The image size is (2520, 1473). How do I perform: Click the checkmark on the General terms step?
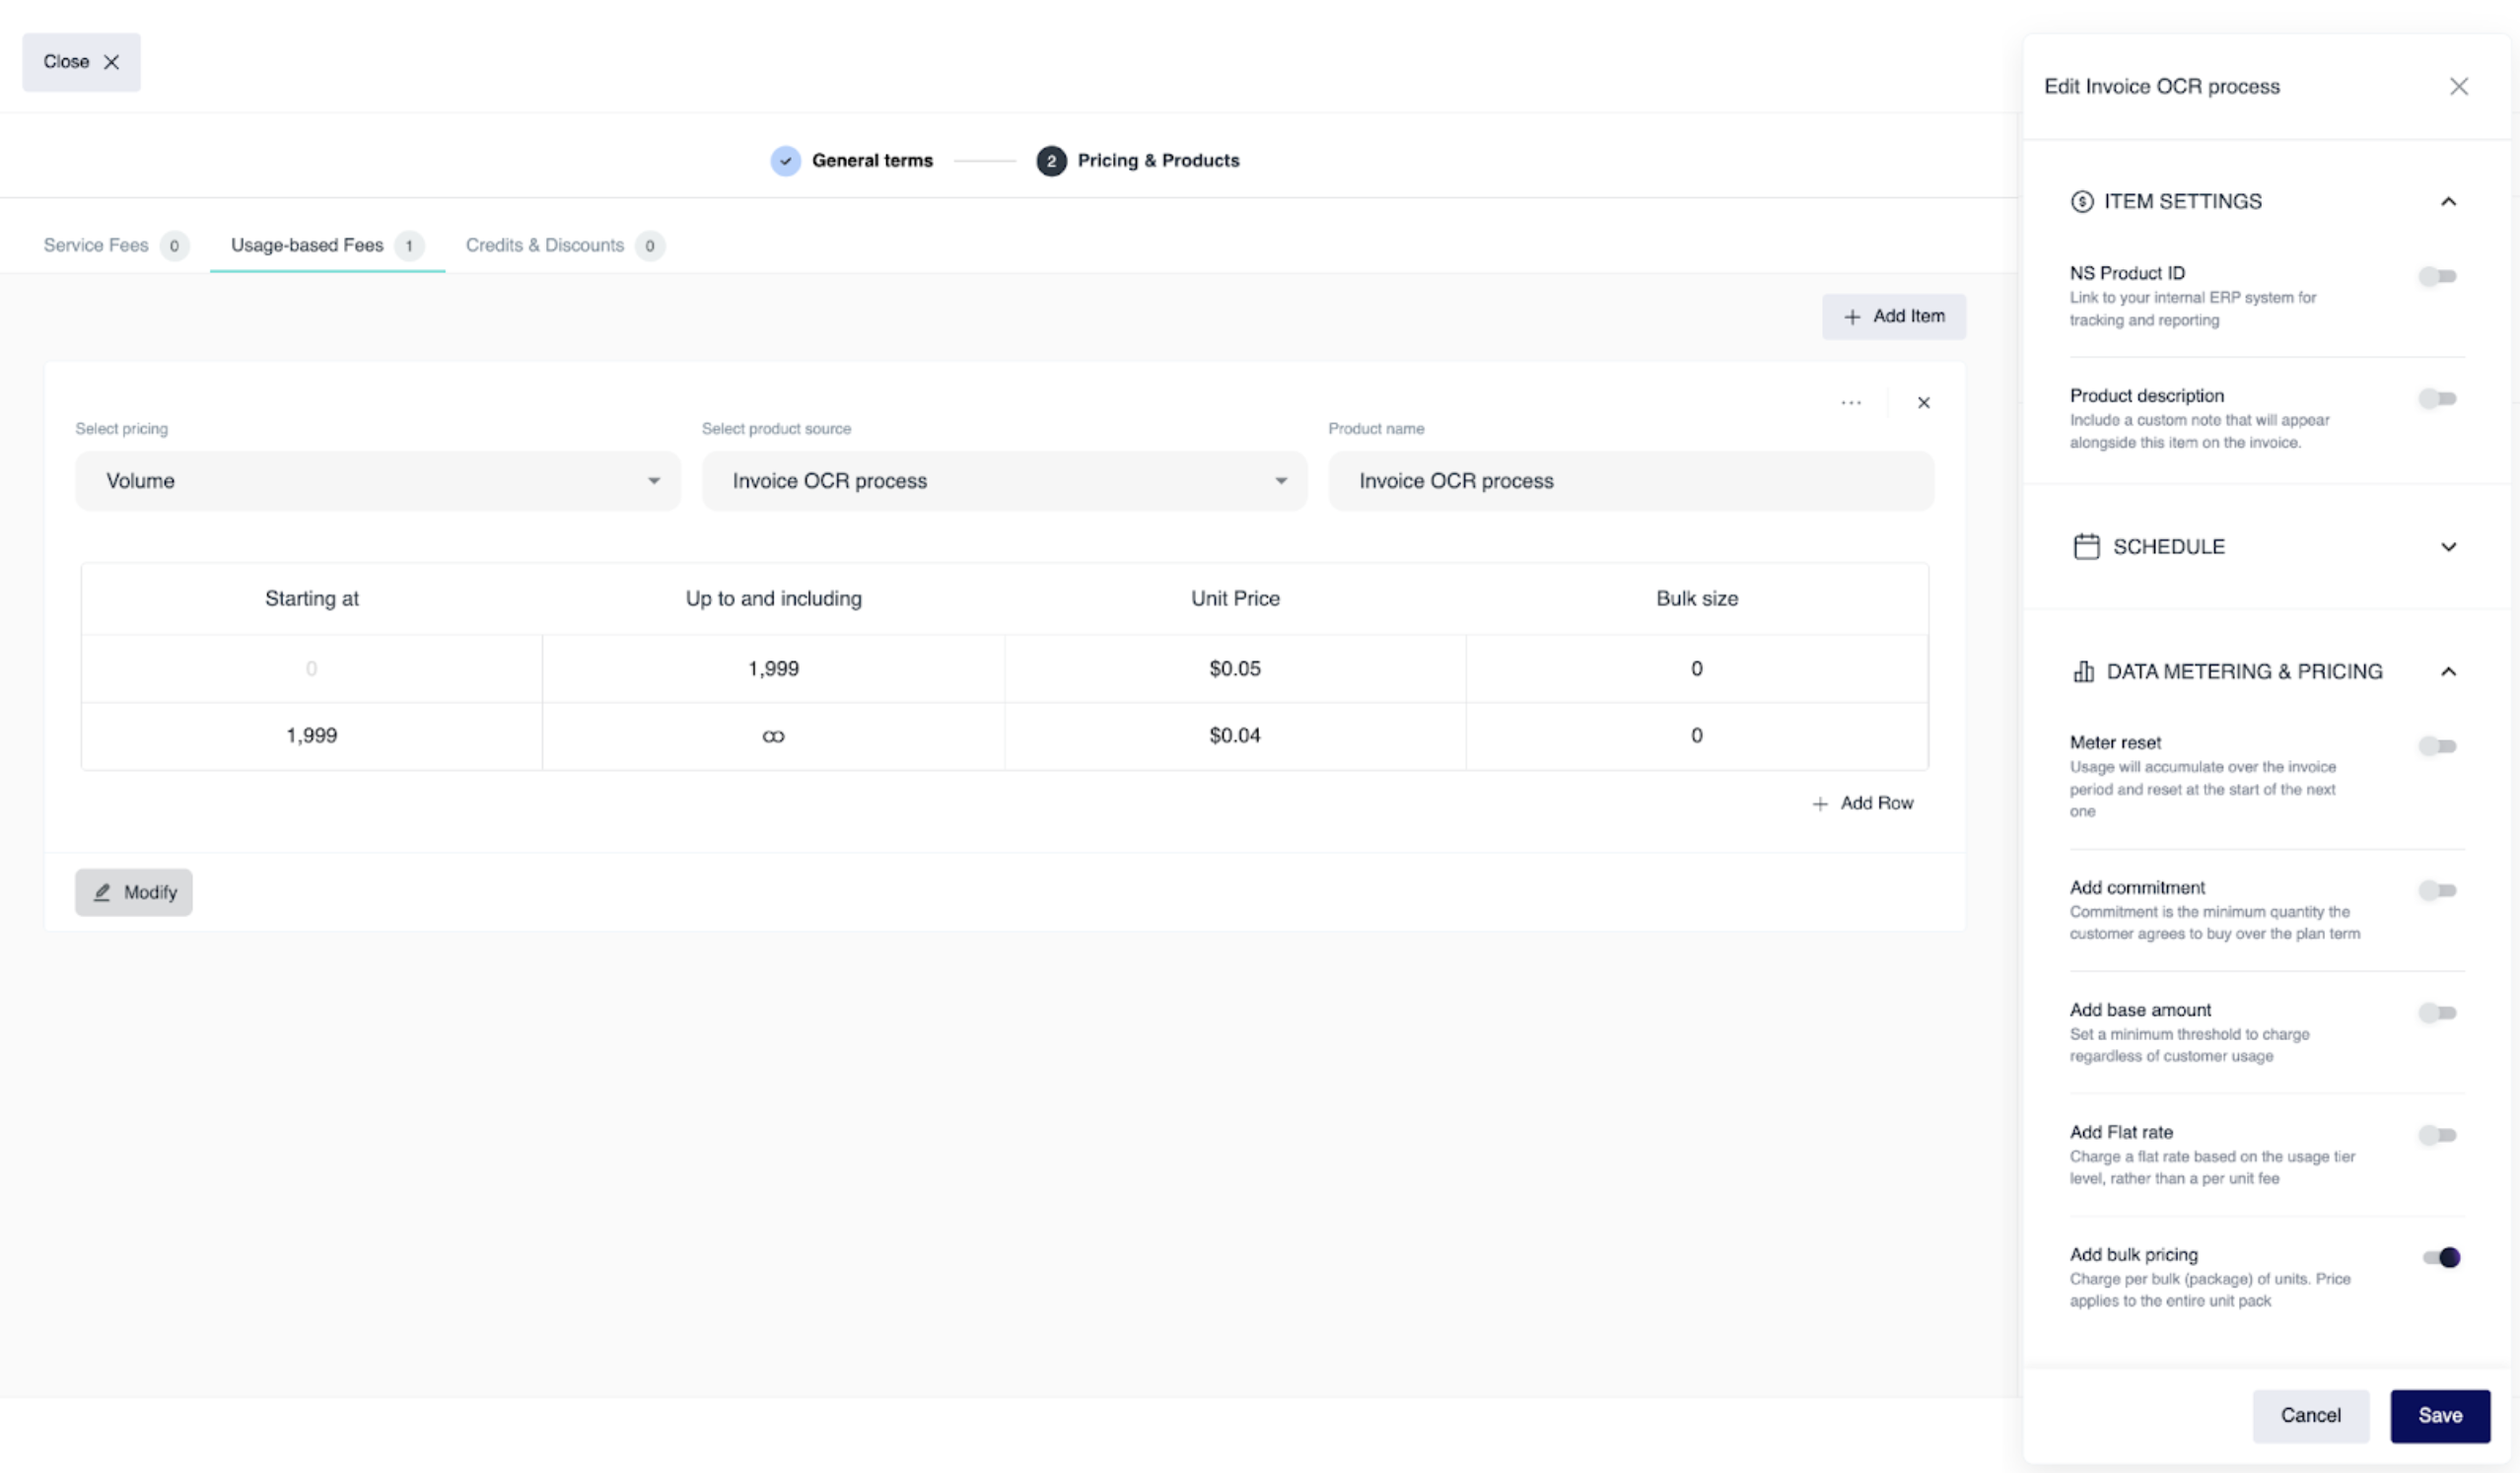tap(786, 160)
